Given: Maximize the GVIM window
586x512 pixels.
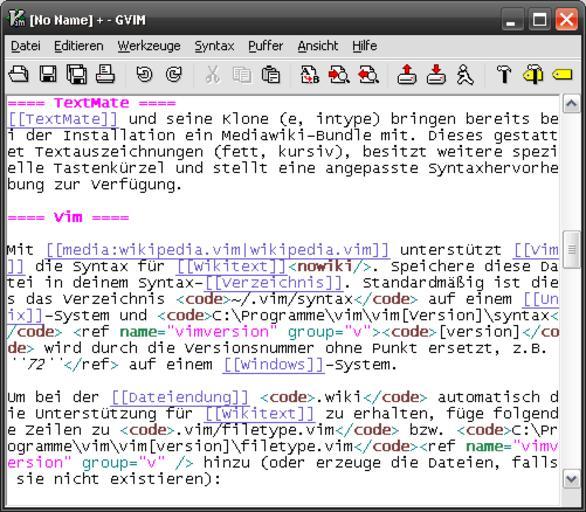Looking at the screenshot, I should [x=539, y=19].
